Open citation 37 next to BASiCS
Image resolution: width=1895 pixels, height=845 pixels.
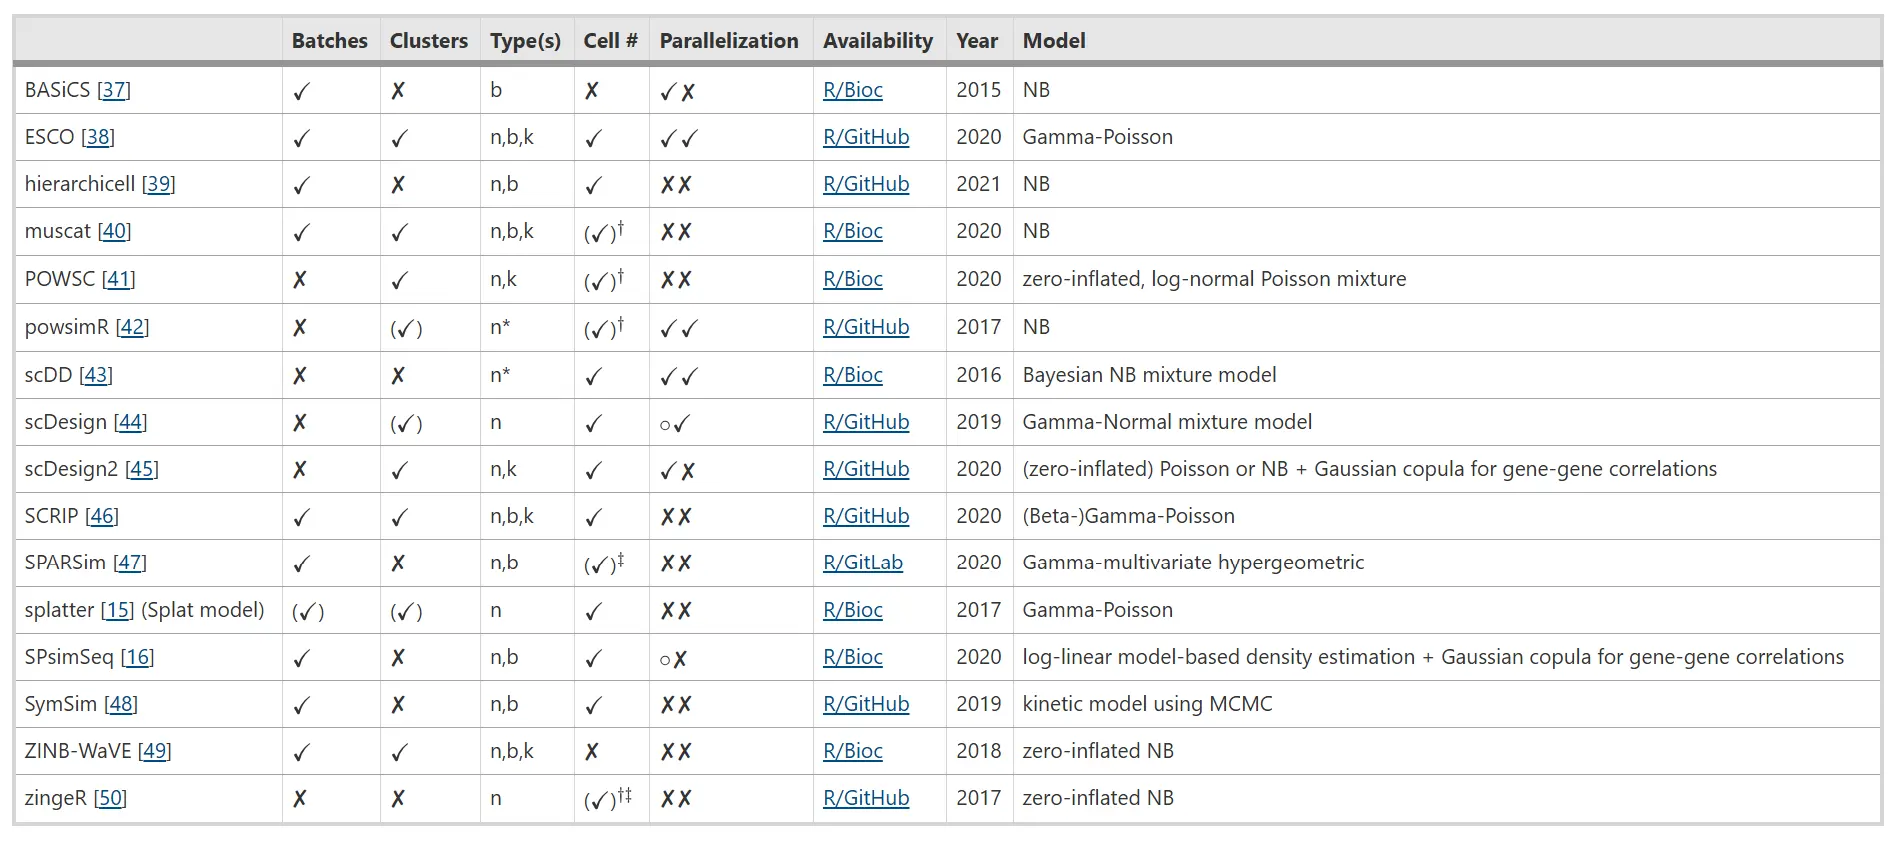pyautogui.click(x=114, y=90)
